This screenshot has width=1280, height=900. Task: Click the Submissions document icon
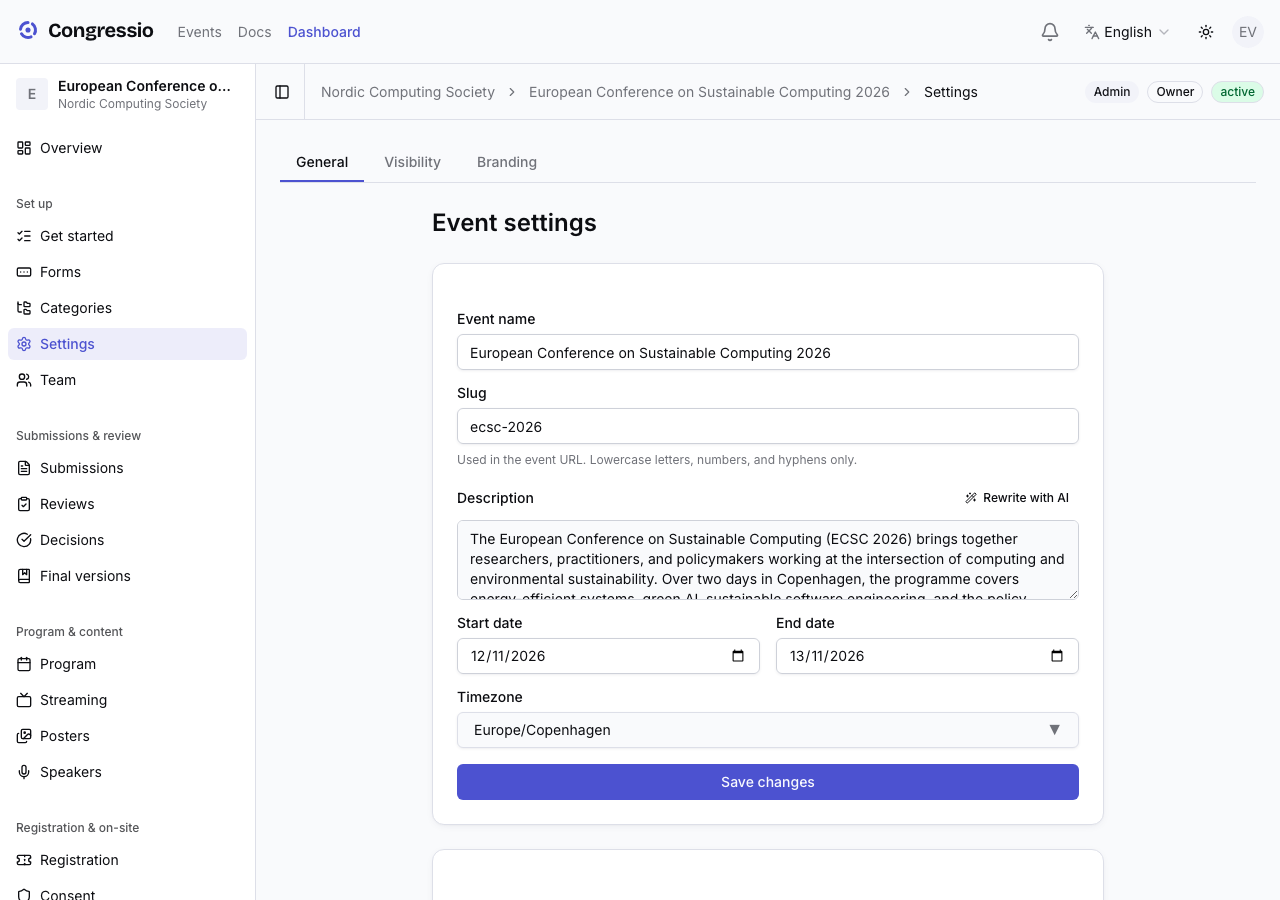click(x=24, y=468)
